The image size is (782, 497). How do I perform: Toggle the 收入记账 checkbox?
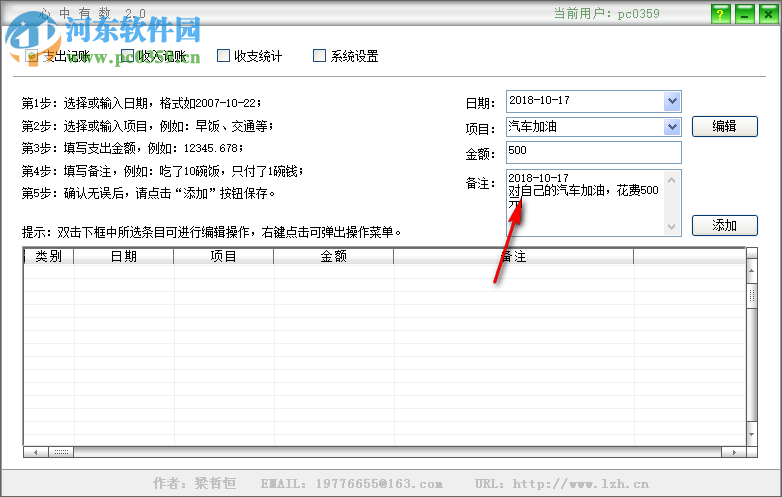128,56
